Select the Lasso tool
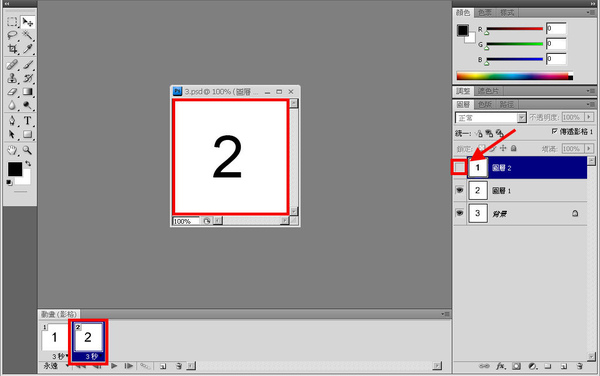This screenshot has height=376, width=600. pos(12,36)
